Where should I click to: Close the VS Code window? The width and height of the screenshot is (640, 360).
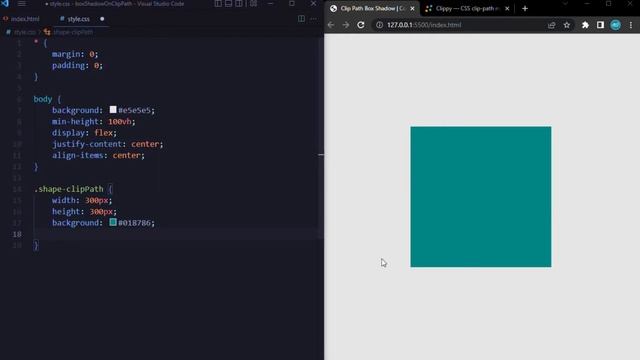313,4
